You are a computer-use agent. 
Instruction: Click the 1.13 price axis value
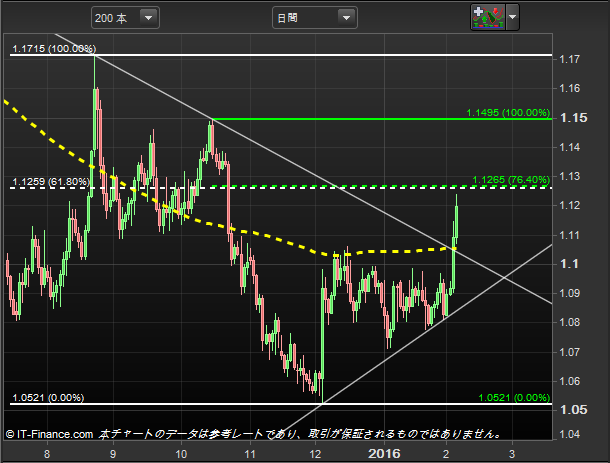tap(569, 176)
